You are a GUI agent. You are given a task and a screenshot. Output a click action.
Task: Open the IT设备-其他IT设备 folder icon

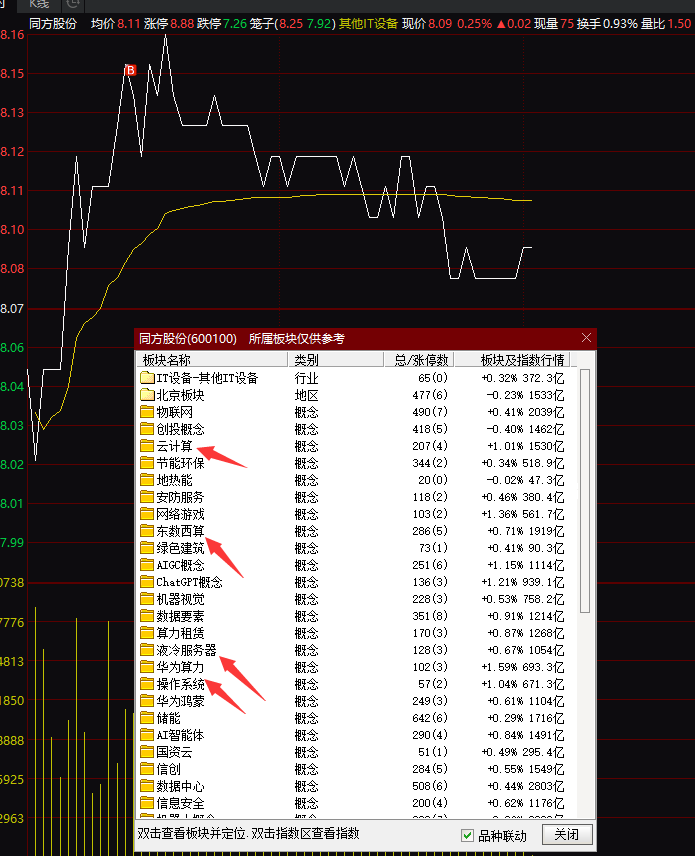(x=147, y=378)
